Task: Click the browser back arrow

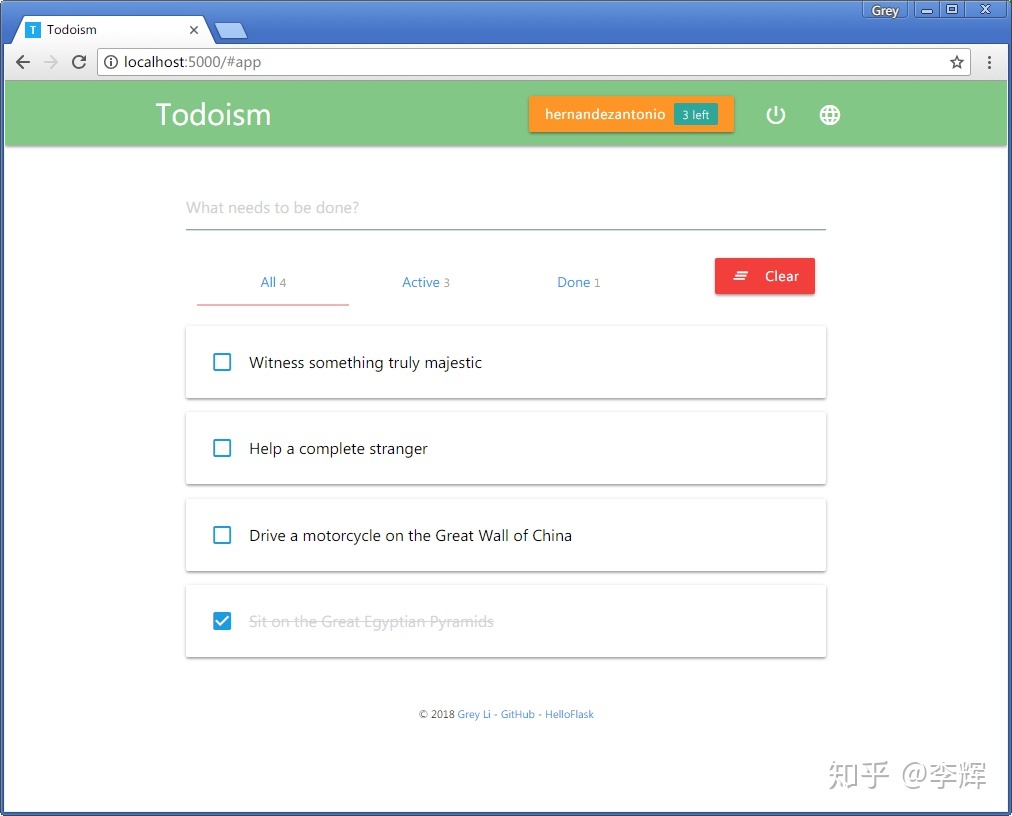Action: tap(23, 62)
